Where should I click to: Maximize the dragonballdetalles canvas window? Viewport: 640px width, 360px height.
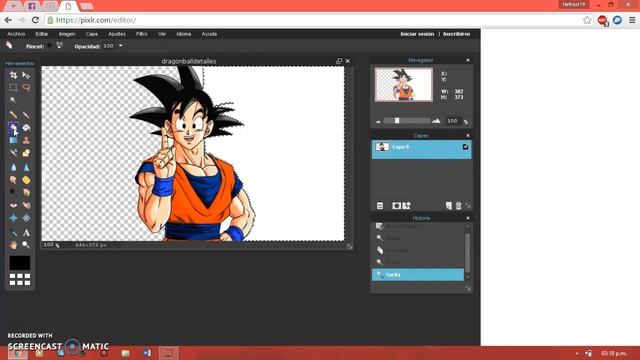(339, 61)
